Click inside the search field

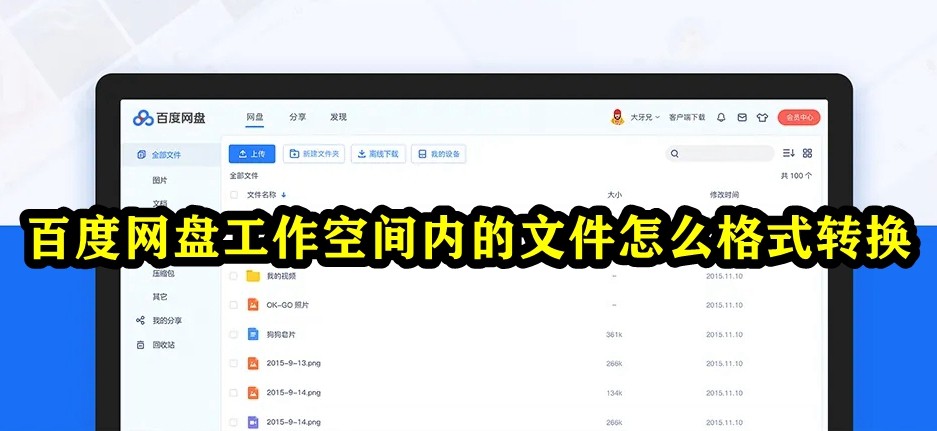(x=719, y=154)
